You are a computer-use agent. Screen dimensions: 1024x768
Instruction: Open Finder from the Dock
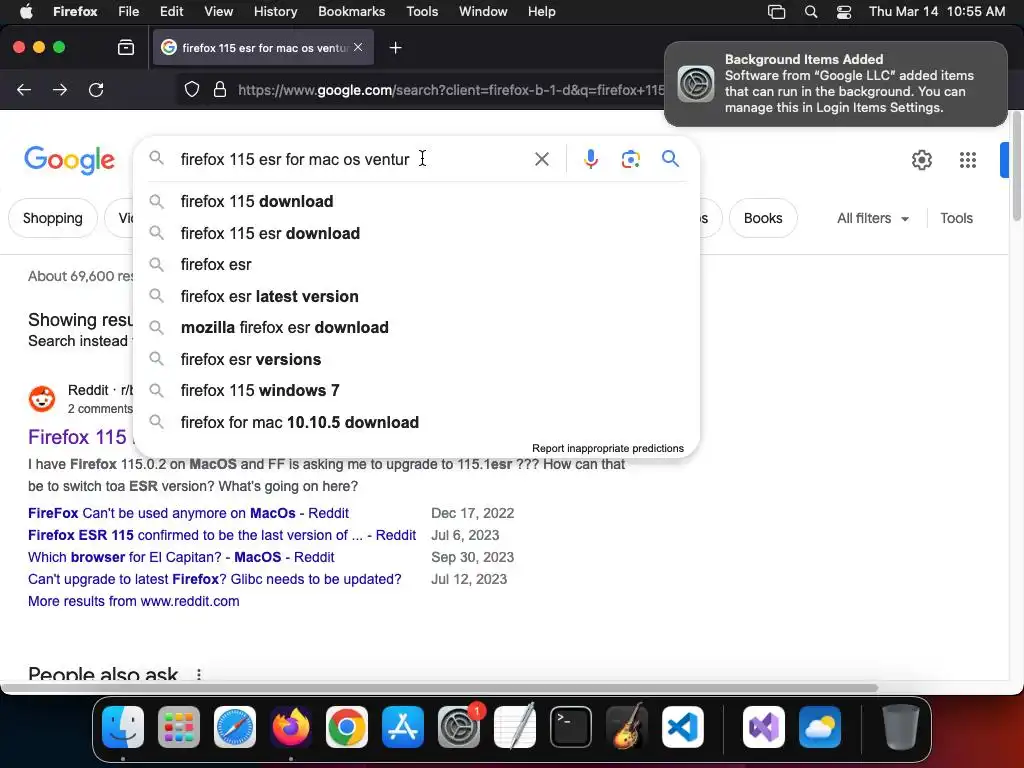pyautogui.click(x=123, y=727)
